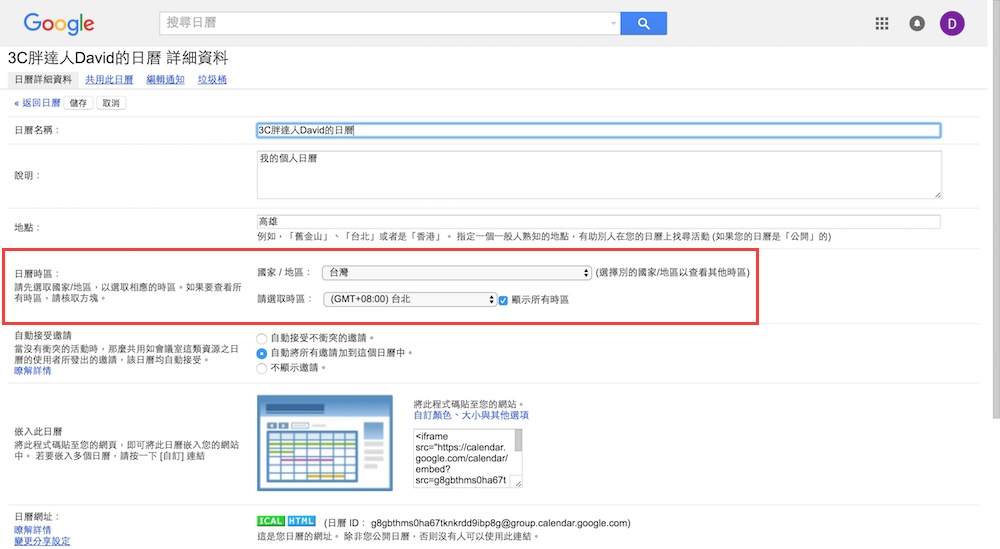Switch to the 編輯通知 tab

coord(165,80)
